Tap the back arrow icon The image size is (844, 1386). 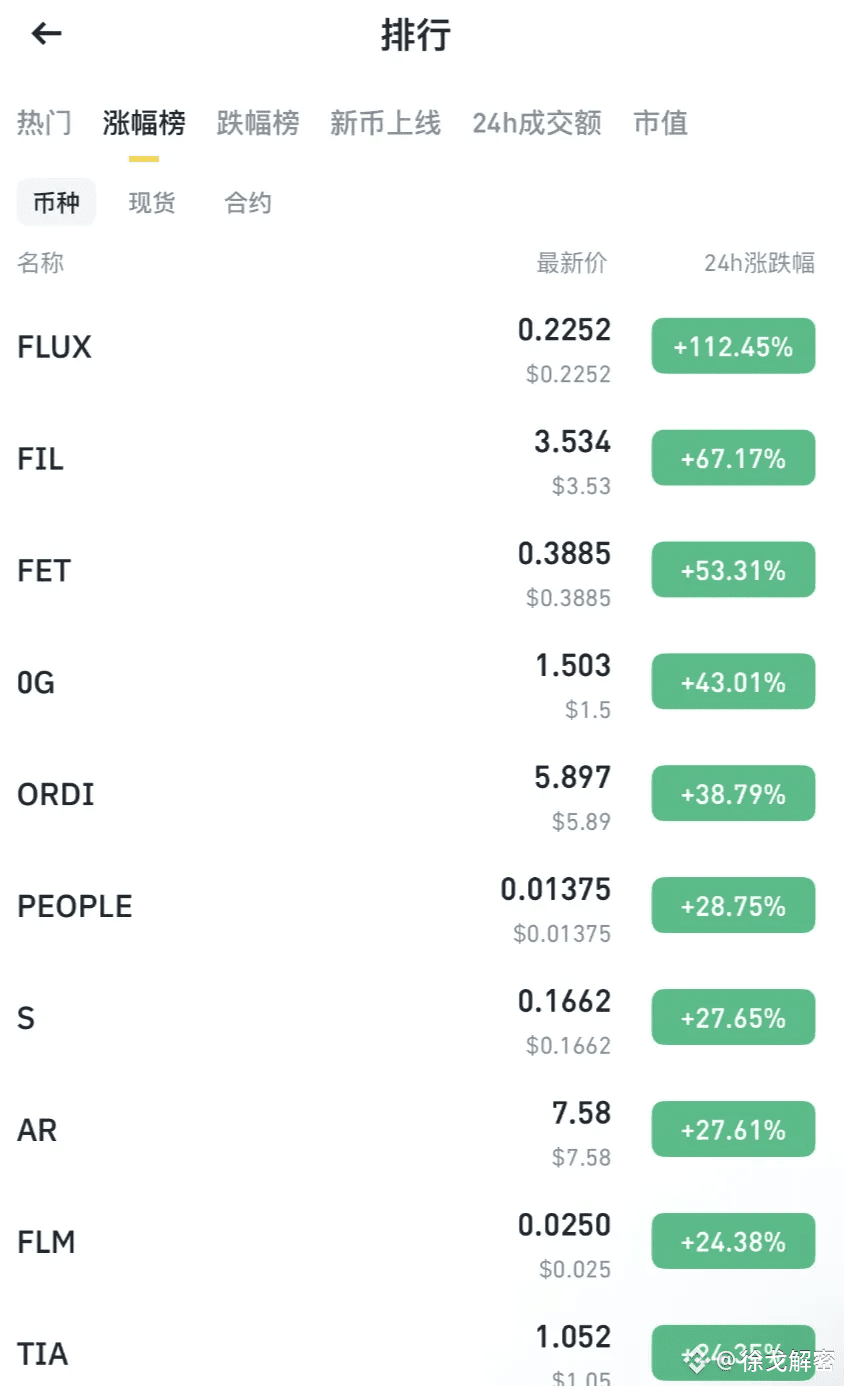46,34
